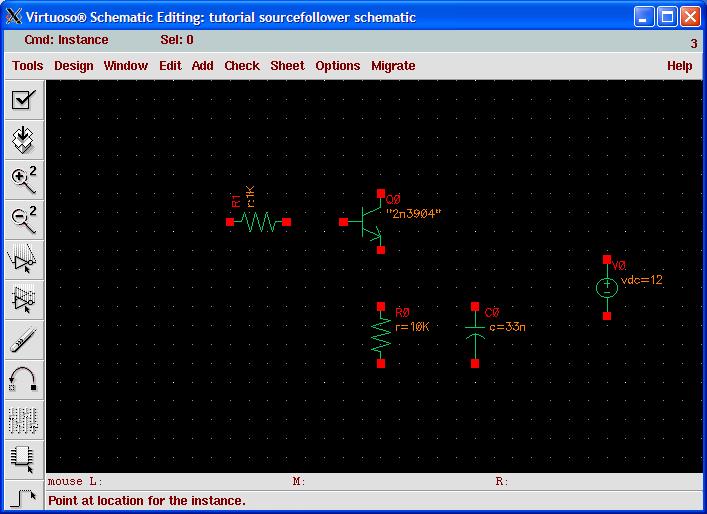The image size is (707, 514).
Task: Minimize the Virtuoso window
Action: click(x=644, y=17)
